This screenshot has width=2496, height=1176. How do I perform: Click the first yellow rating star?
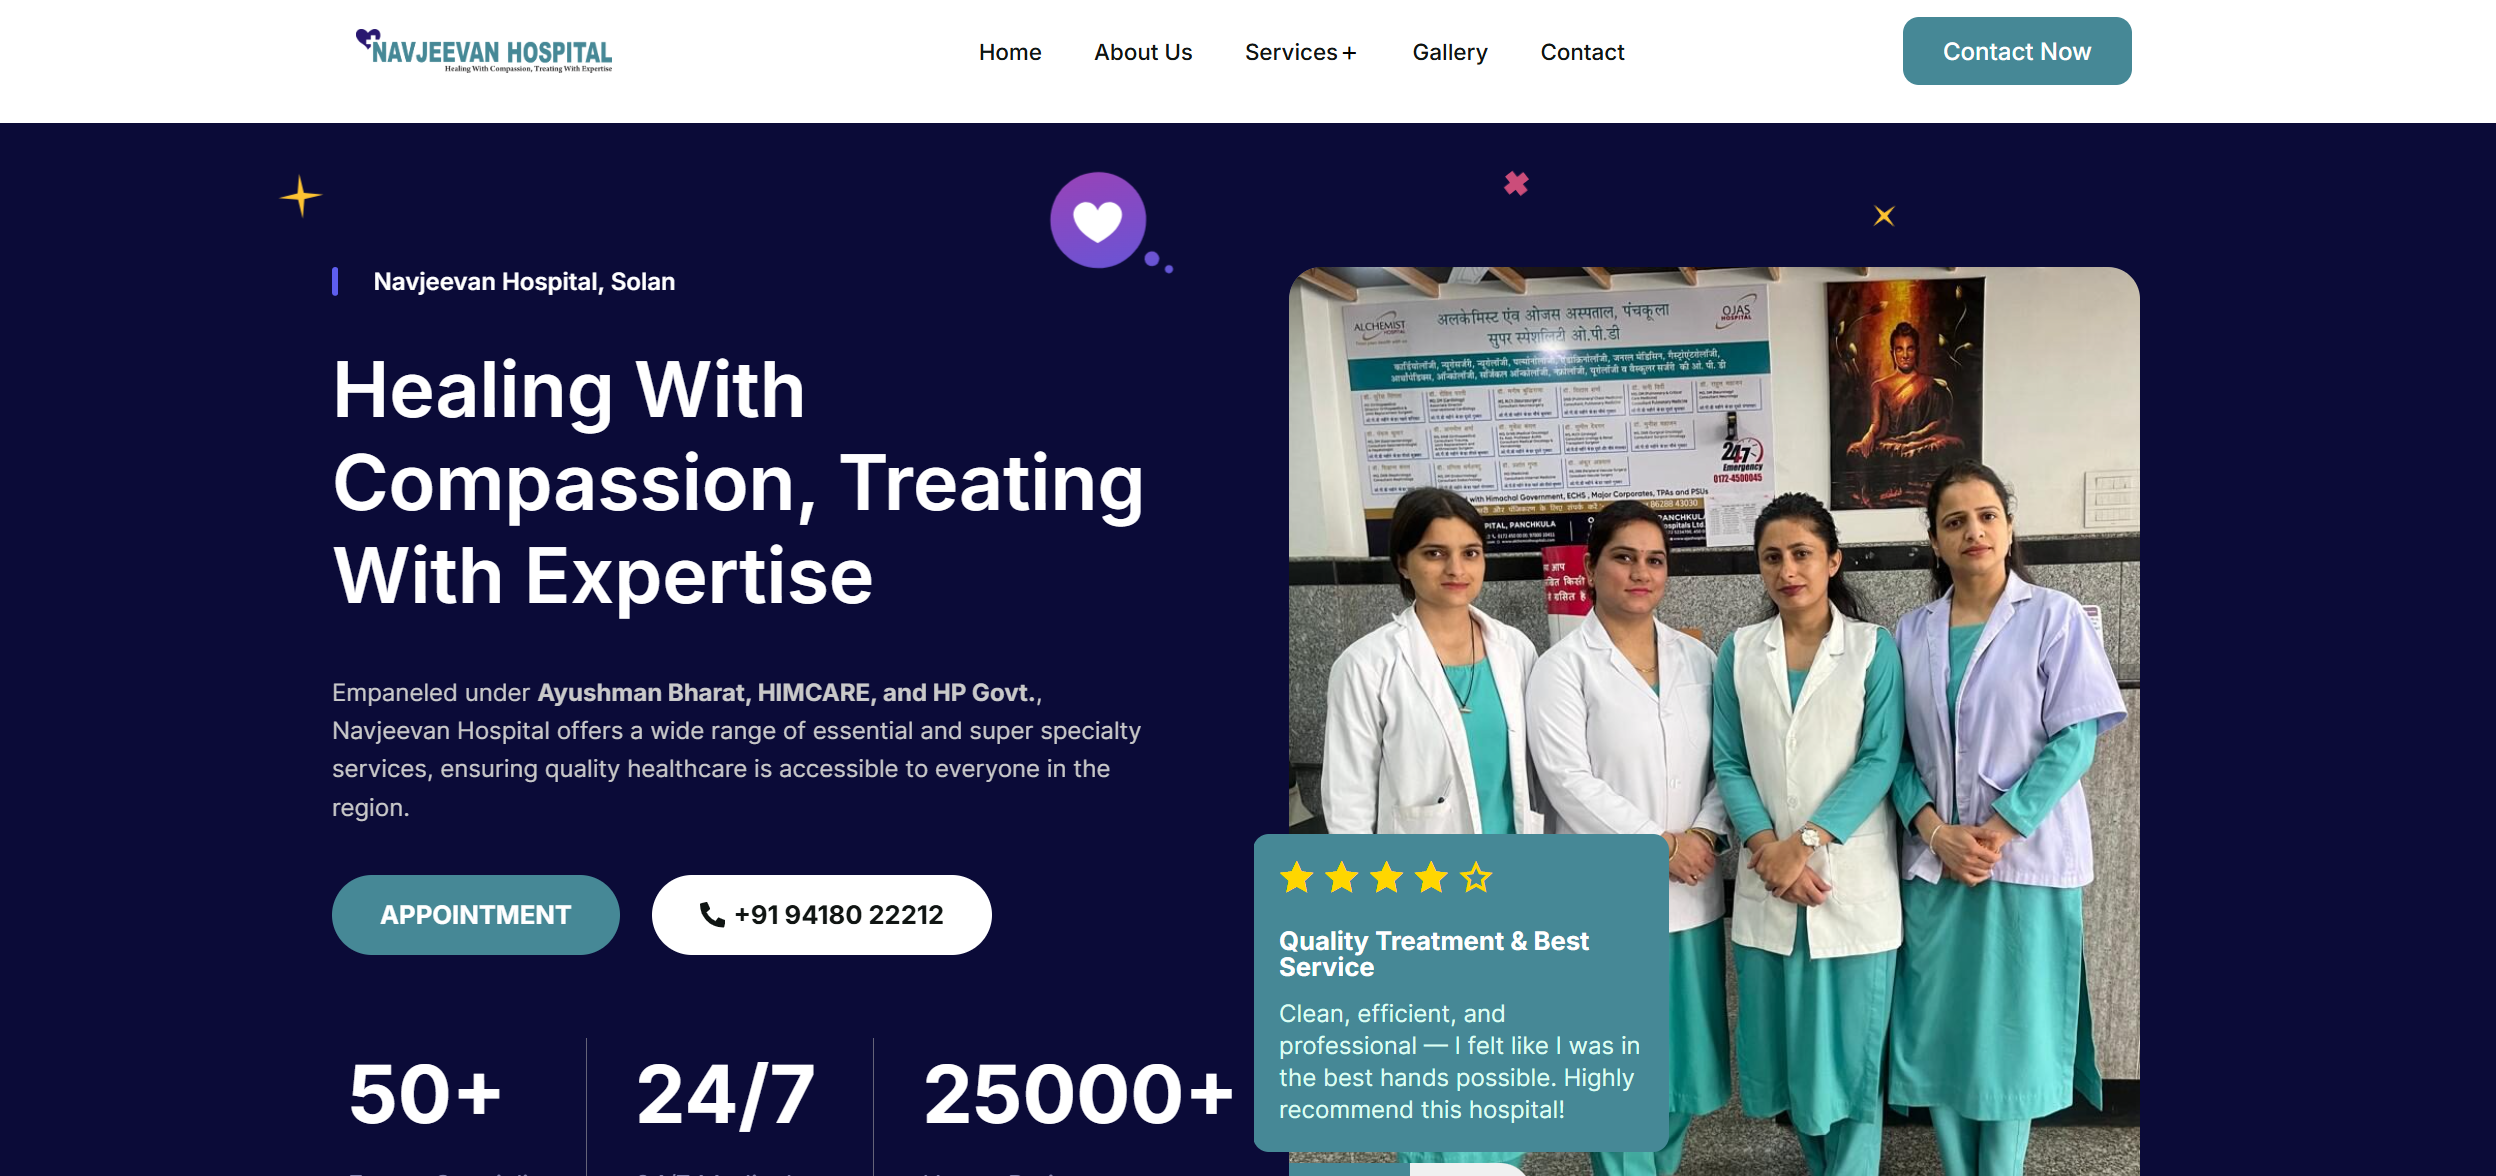(1297, 877)
